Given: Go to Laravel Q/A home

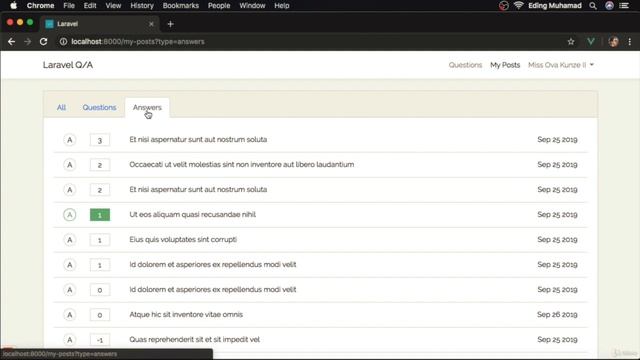Looking at the screenshot, I should pyautogui.click(x=68, y=65).
